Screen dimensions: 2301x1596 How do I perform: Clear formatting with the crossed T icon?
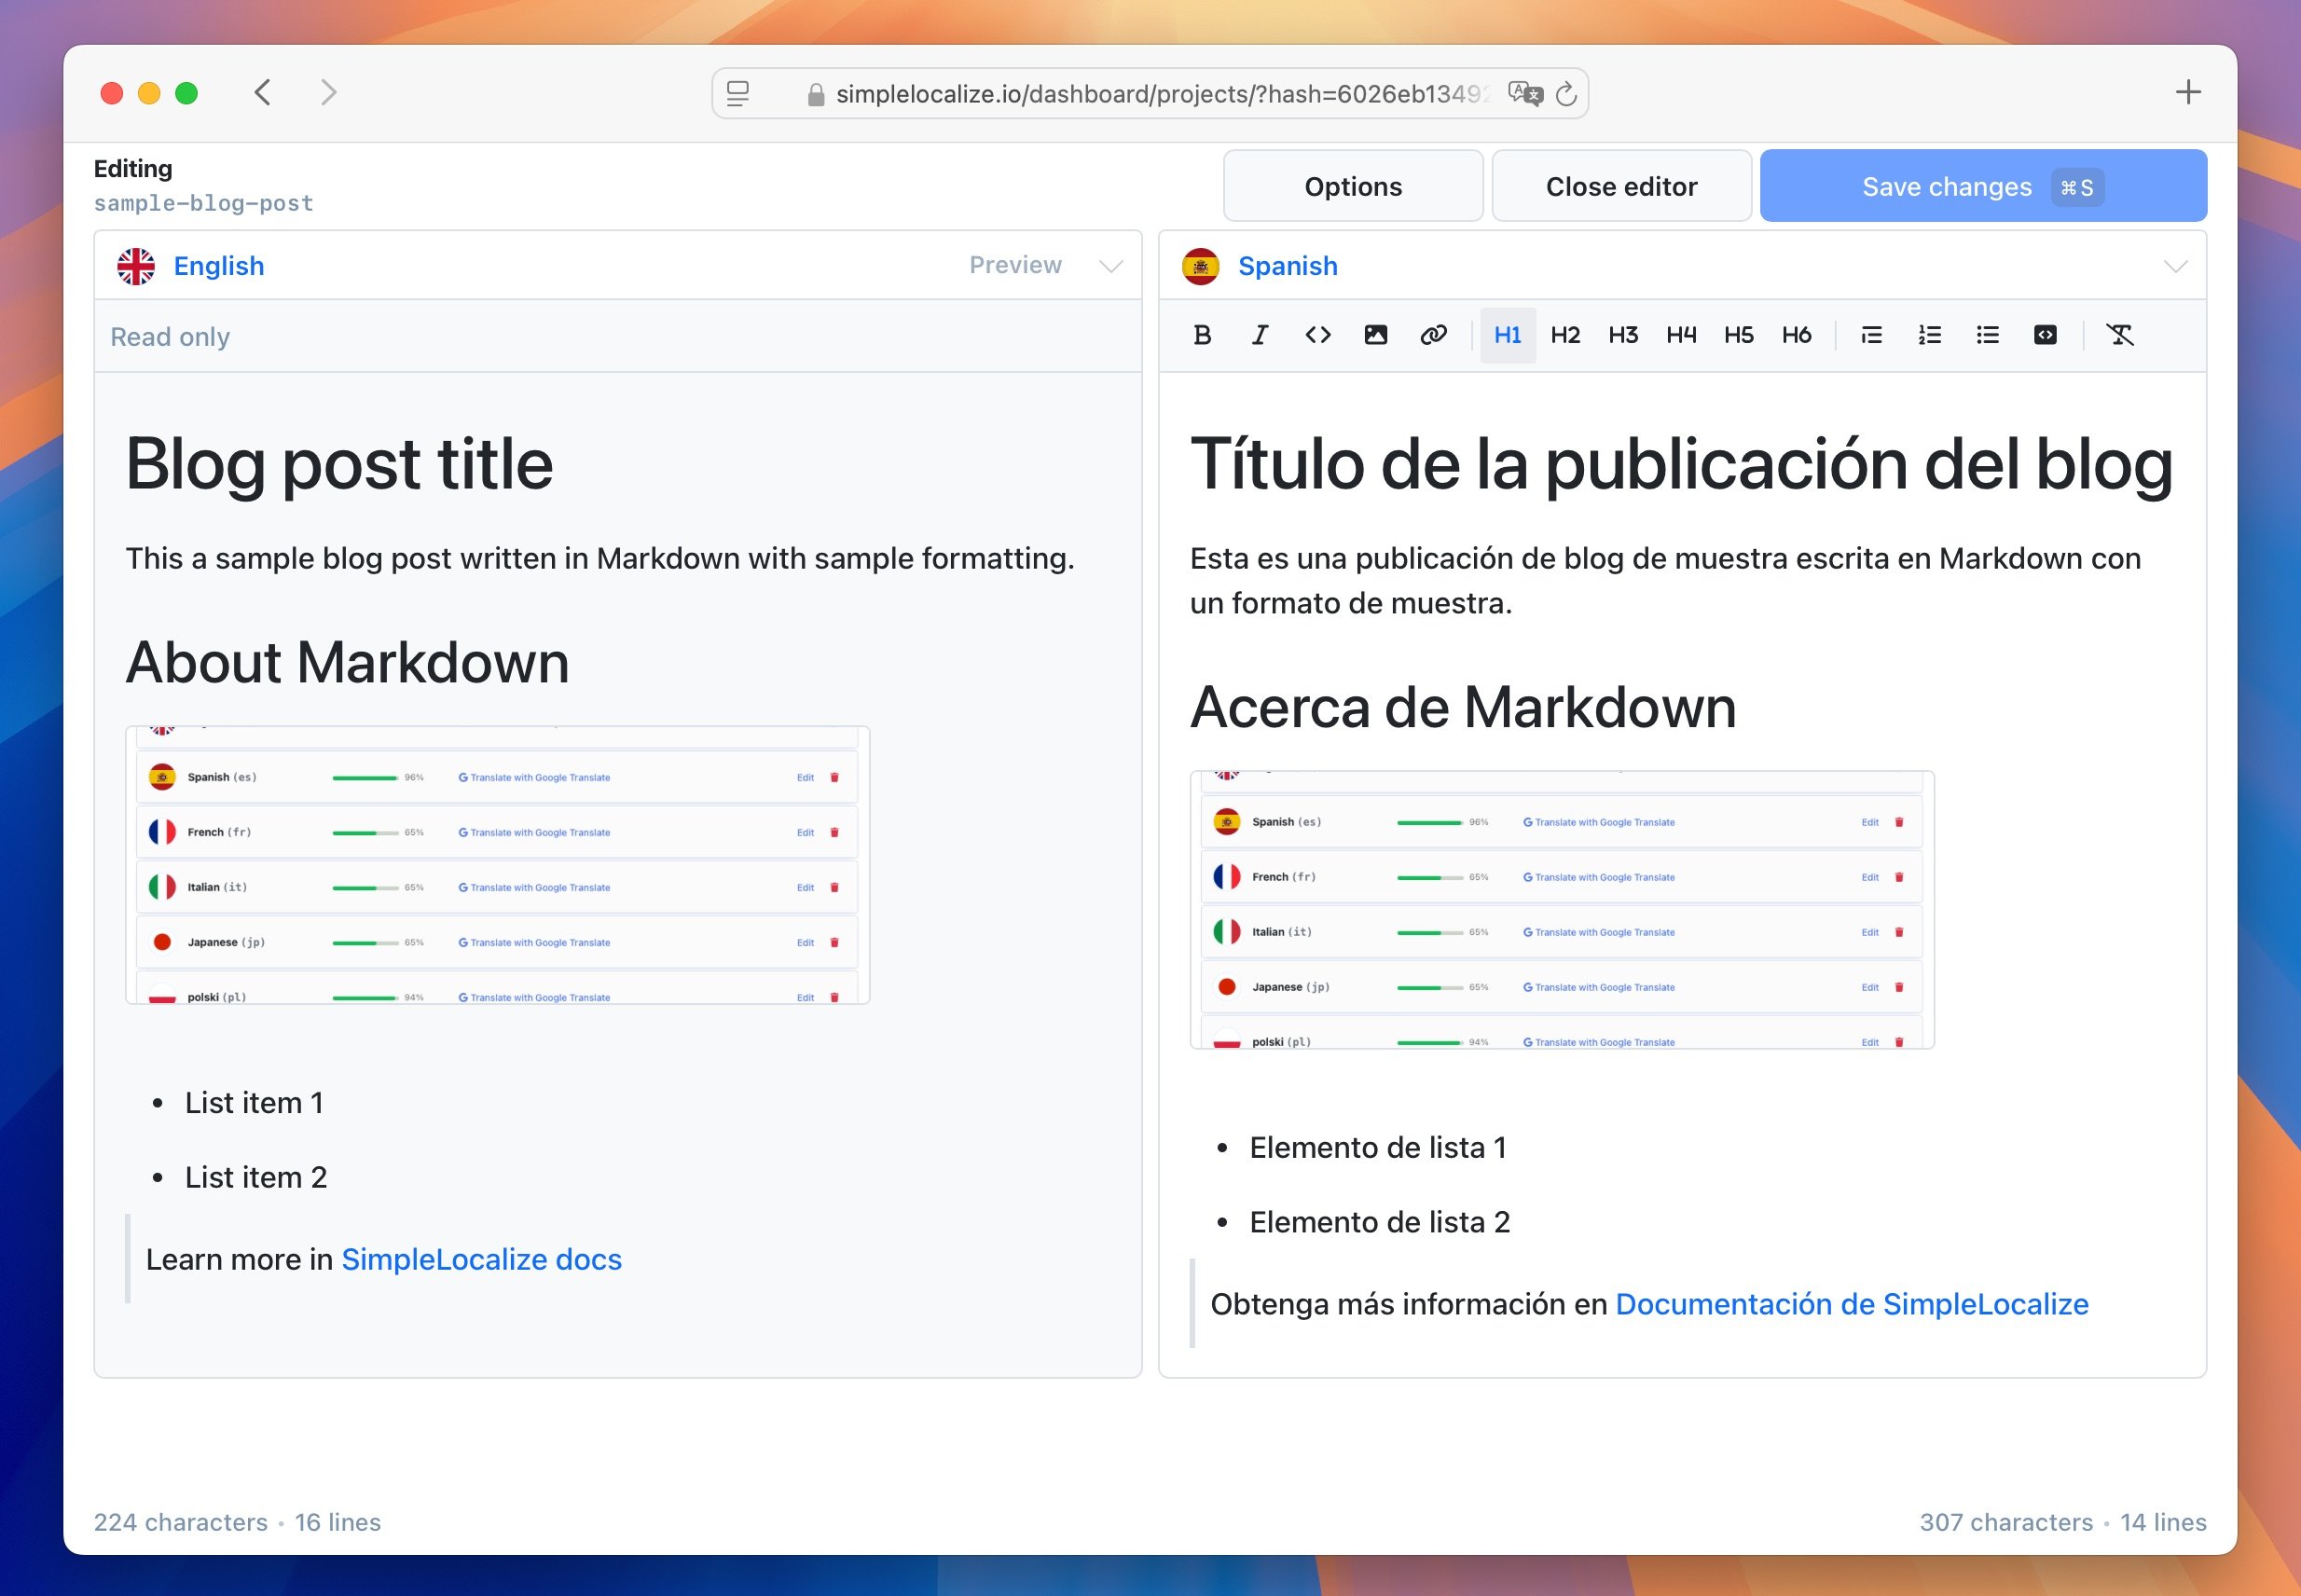[2120, 335]
